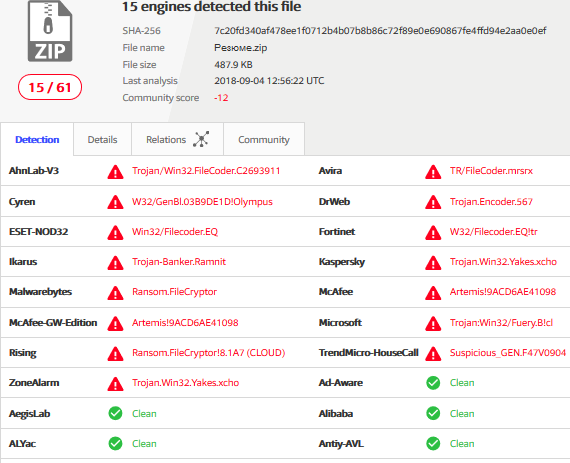
Task: Click Kaspersky's Trojan.Win32.Yakes.xcho result
Action: [x=503, y=262]
